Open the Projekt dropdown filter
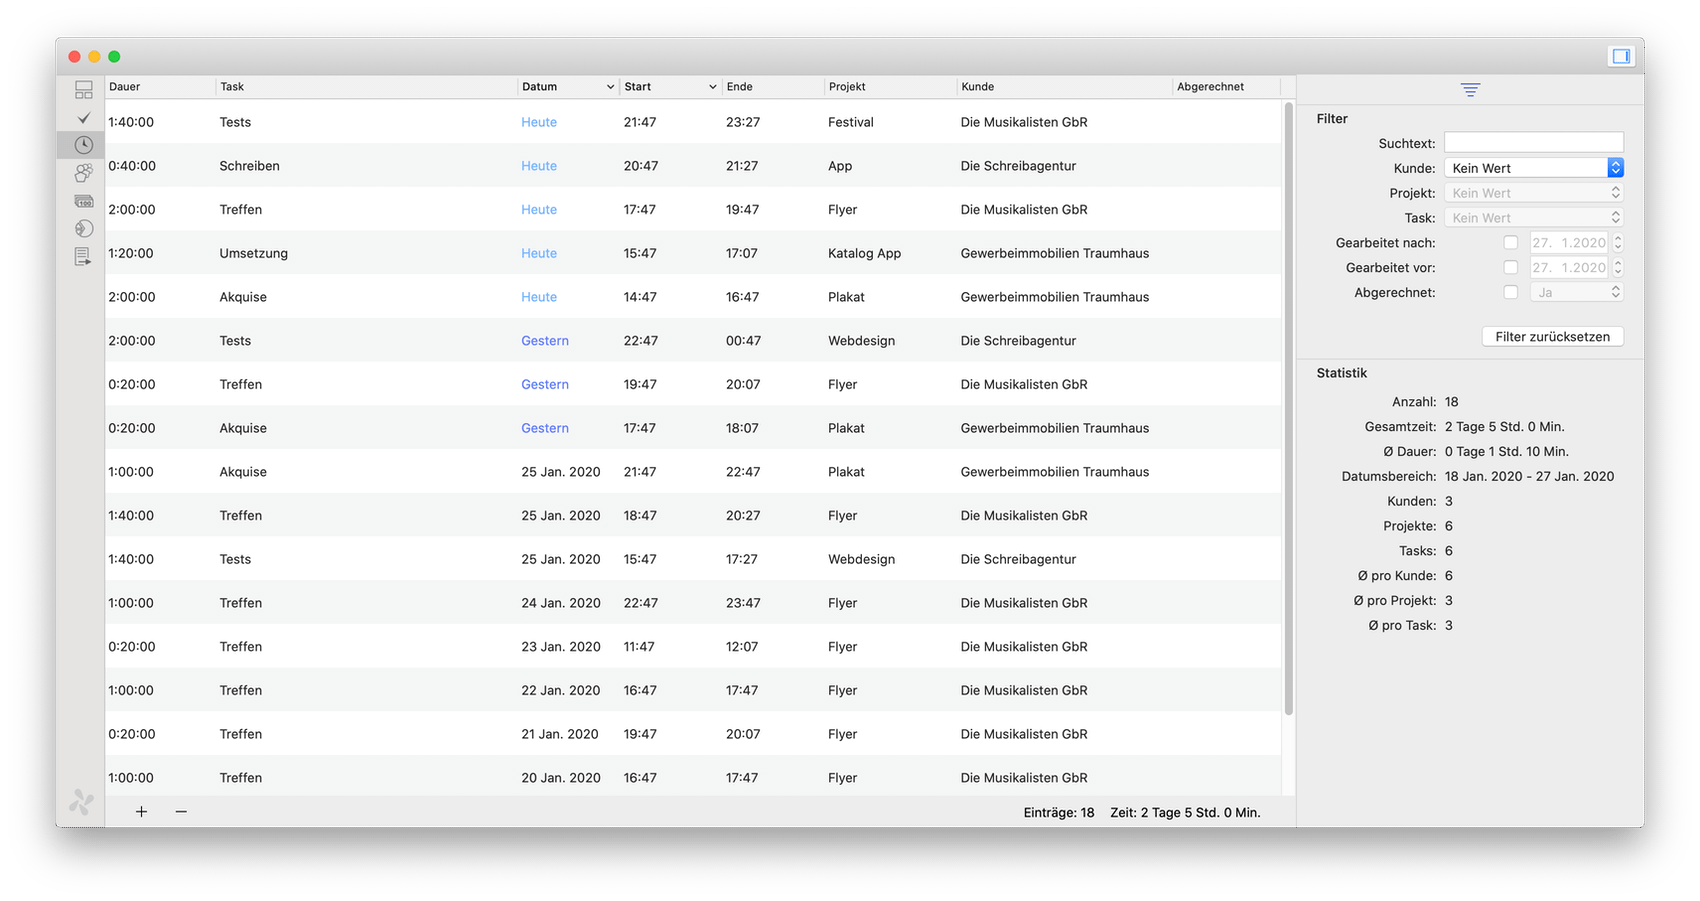The height and width of the screenshot is (901, 1700). (x=1534, y=193)
